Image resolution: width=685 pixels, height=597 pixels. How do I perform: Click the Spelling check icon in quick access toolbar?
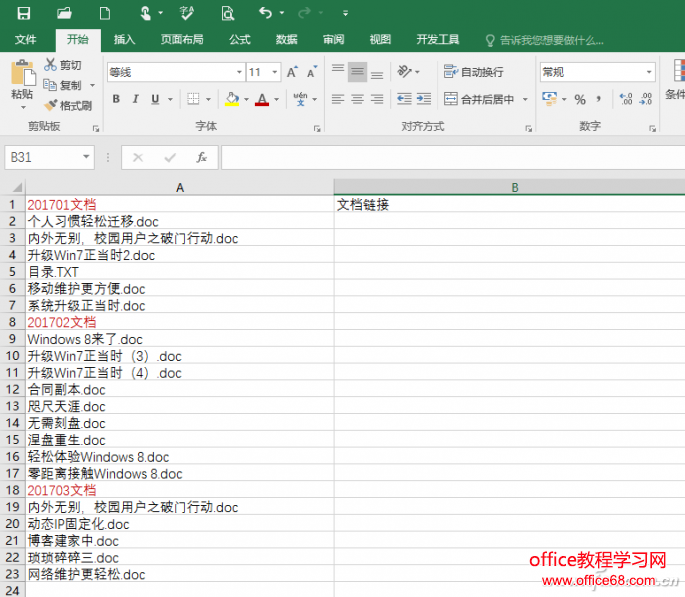(x=187, y=13)
